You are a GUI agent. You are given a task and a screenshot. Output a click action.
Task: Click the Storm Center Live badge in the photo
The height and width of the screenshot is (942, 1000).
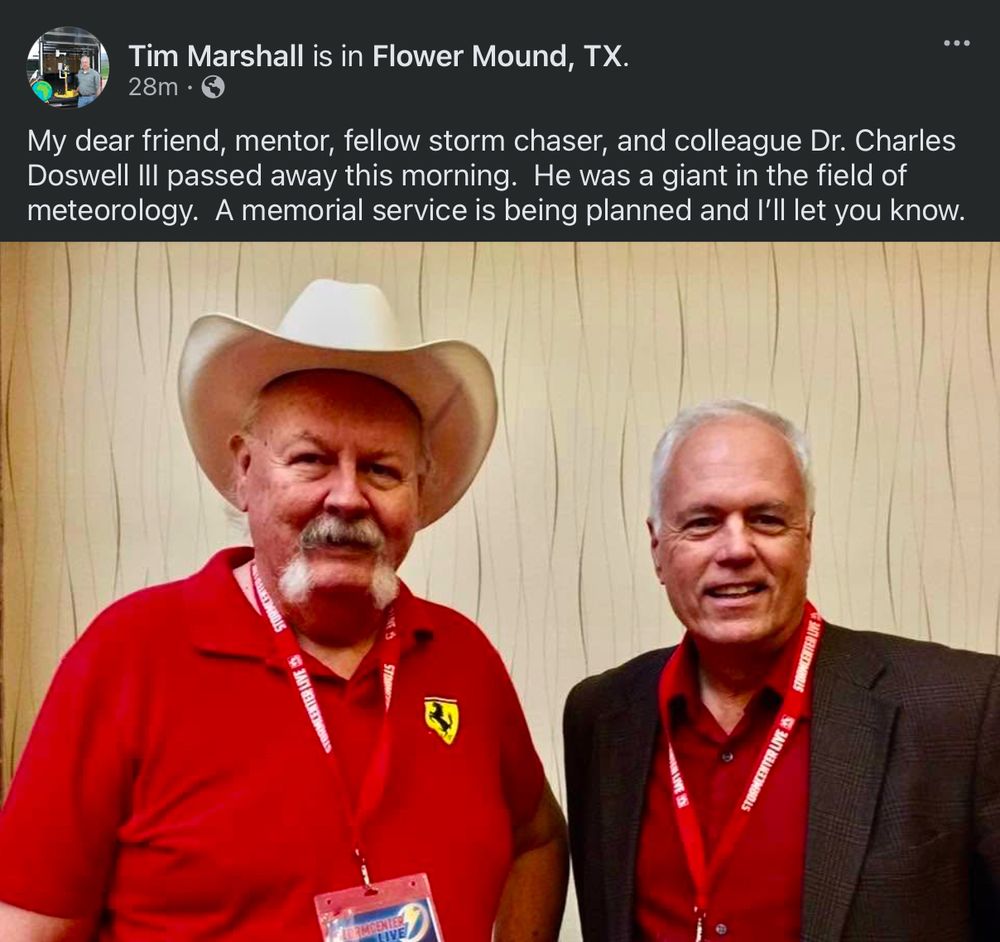tap(379, 911)
